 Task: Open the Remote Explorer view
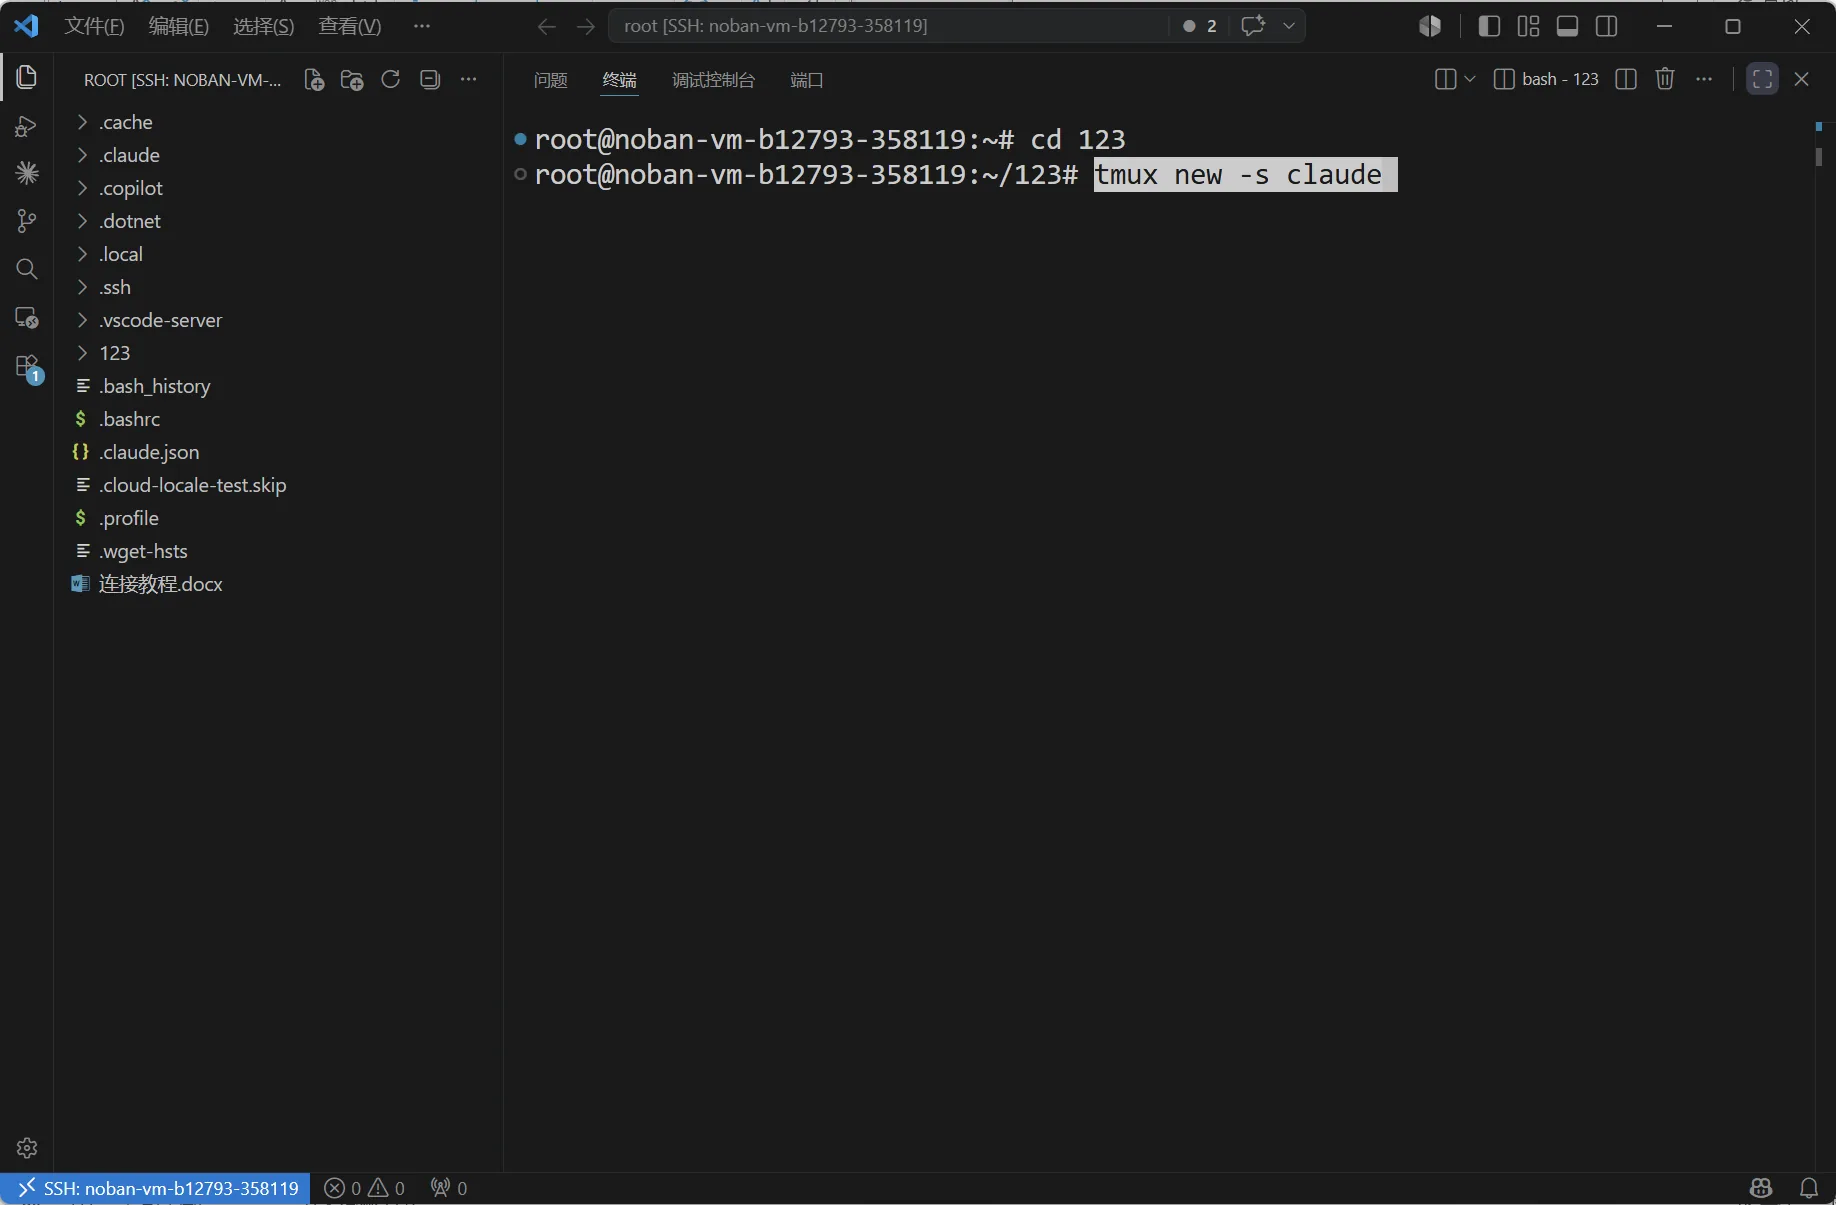point(27,318)
